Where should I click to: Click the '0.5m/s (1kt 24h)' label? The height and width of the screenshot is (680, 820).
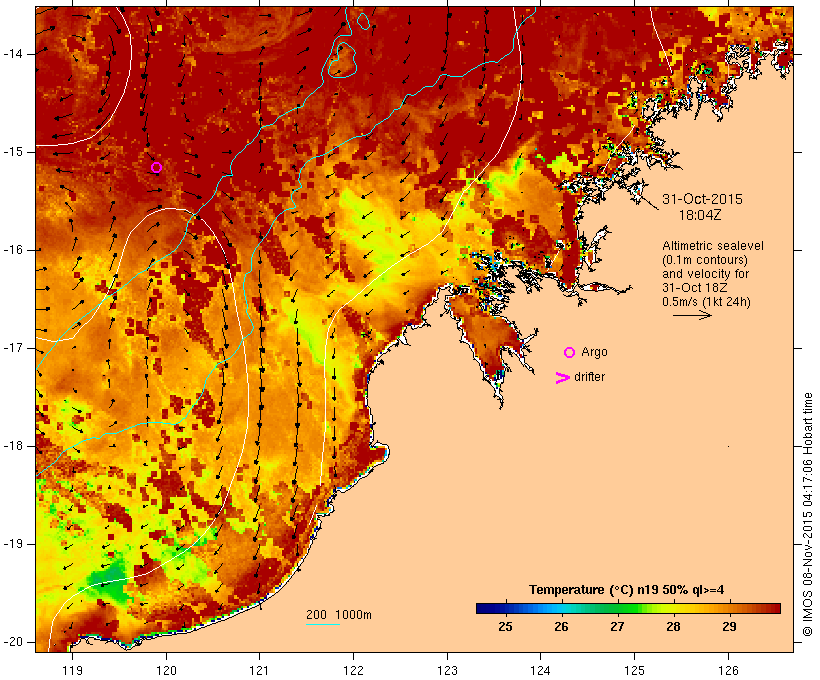coord(706,302)
